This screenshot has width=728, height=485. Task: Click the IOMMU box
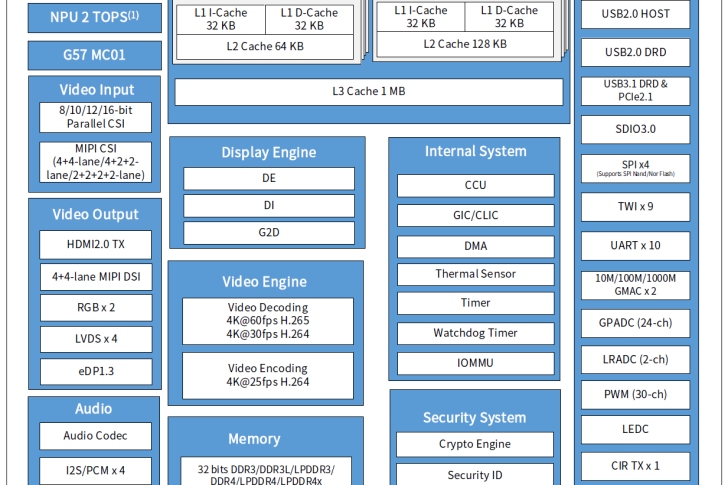coord(475,362)
